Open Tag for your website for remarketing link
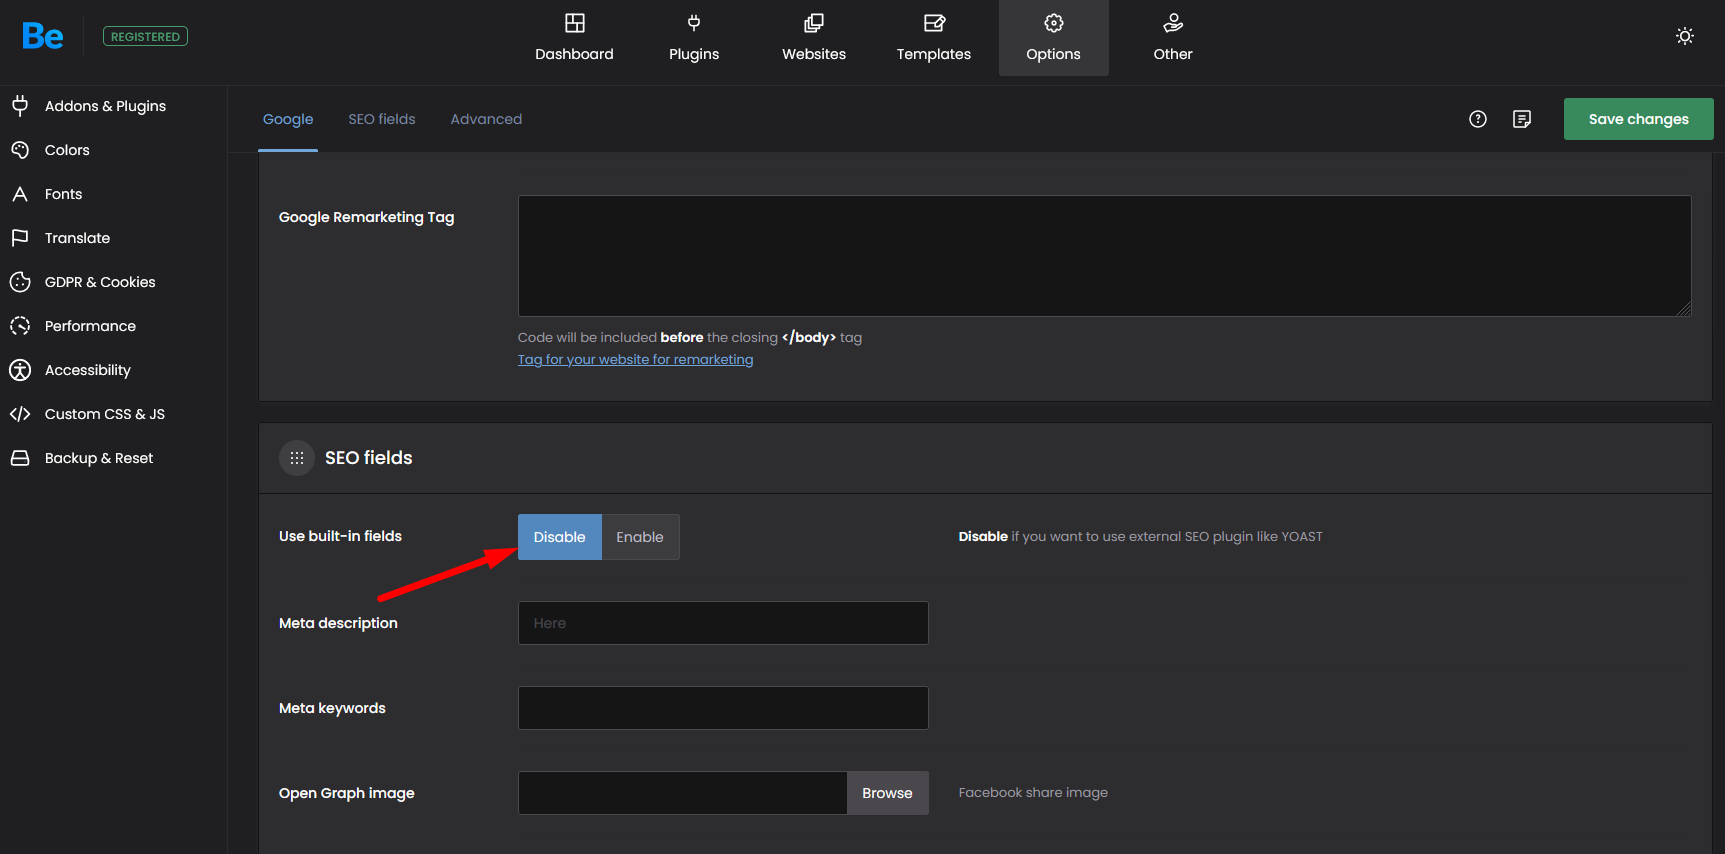This screenshot has height=854, width=1725. [636, 360]
